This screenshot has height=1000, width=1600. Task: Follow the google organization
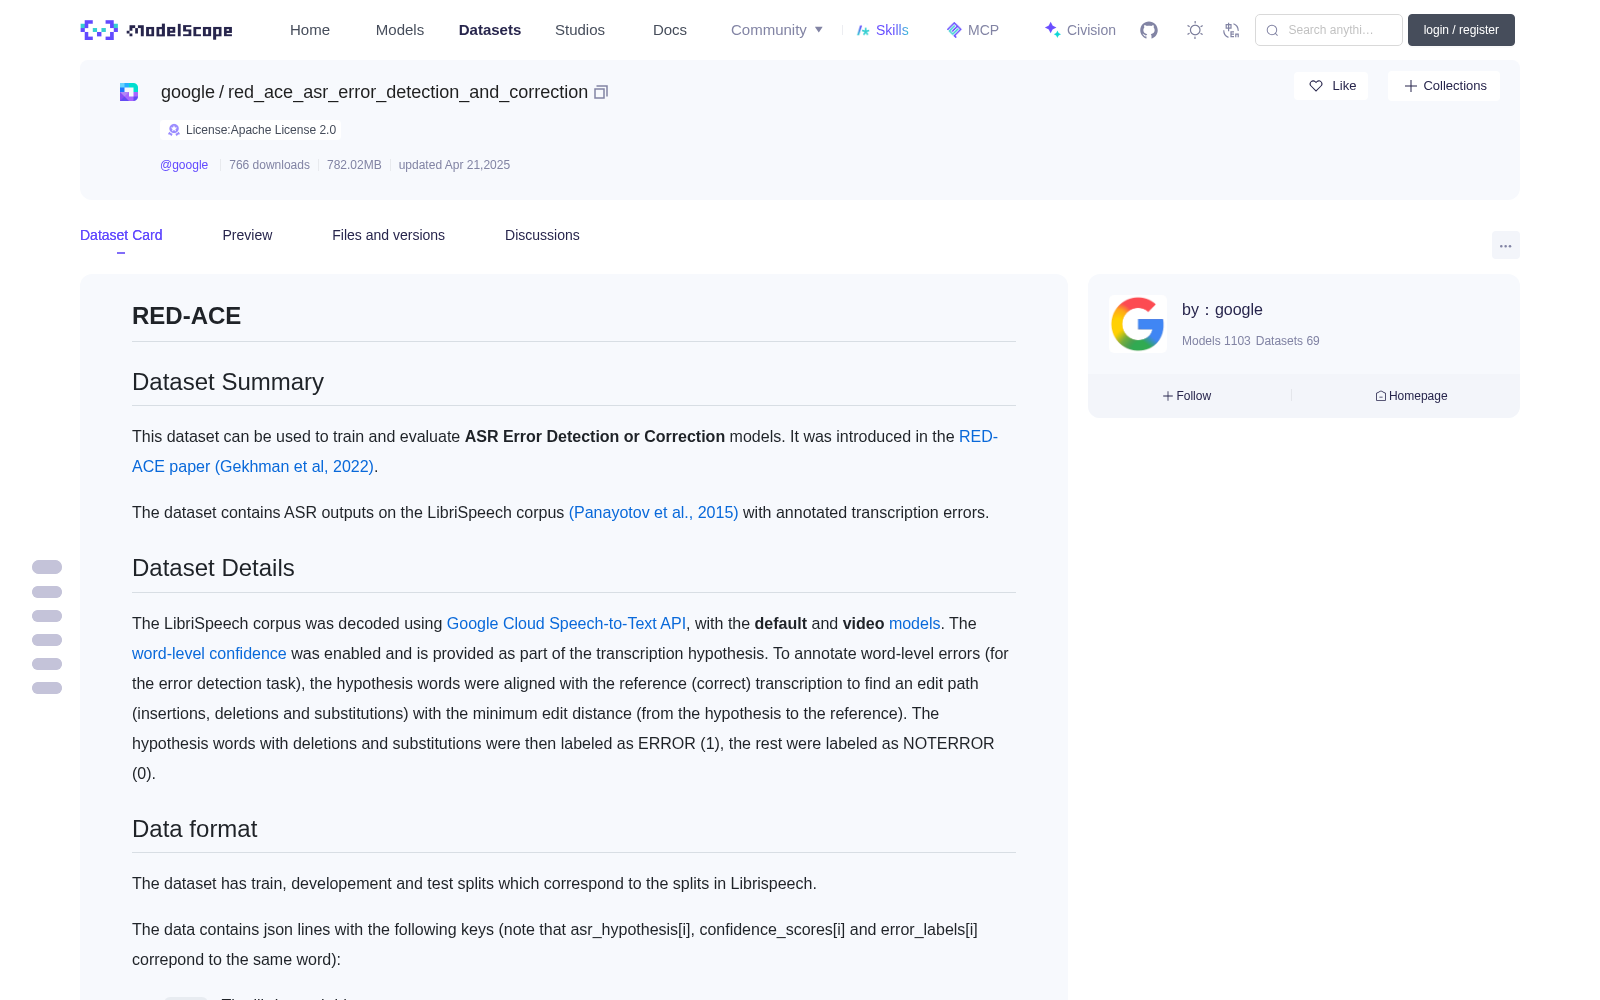coord(1187,396)
